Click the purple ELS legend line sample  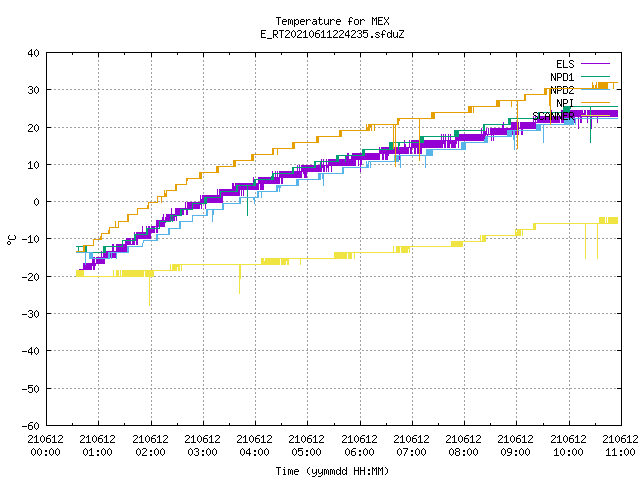595,64
